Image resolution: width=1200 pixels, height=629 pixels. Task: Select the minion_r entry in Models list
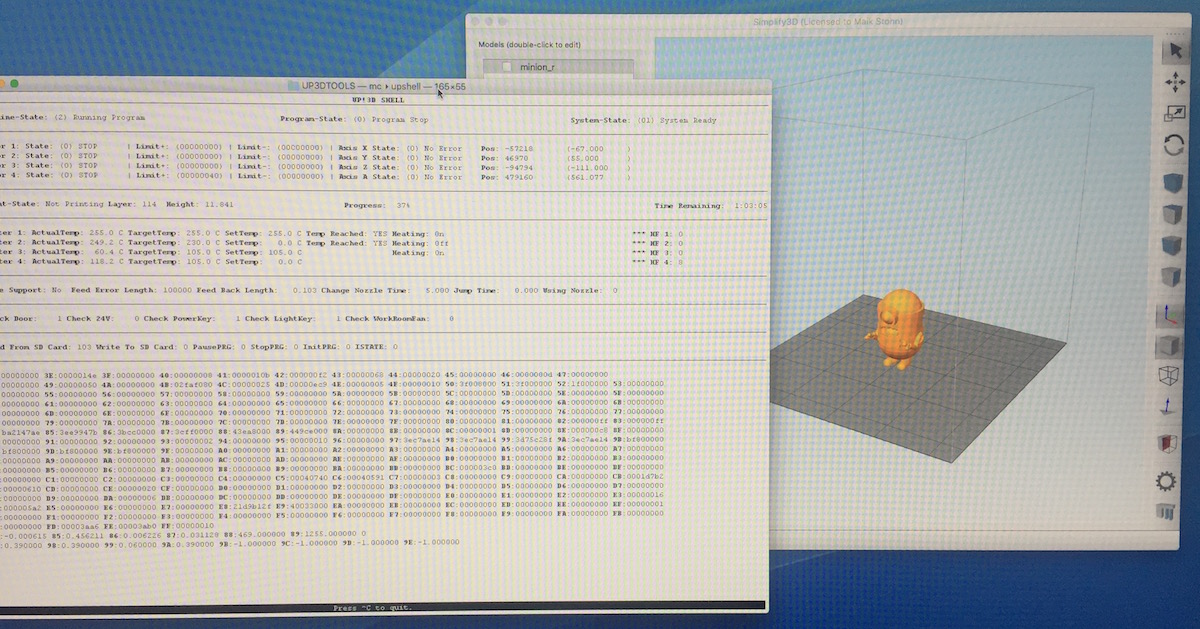[558, 67]
